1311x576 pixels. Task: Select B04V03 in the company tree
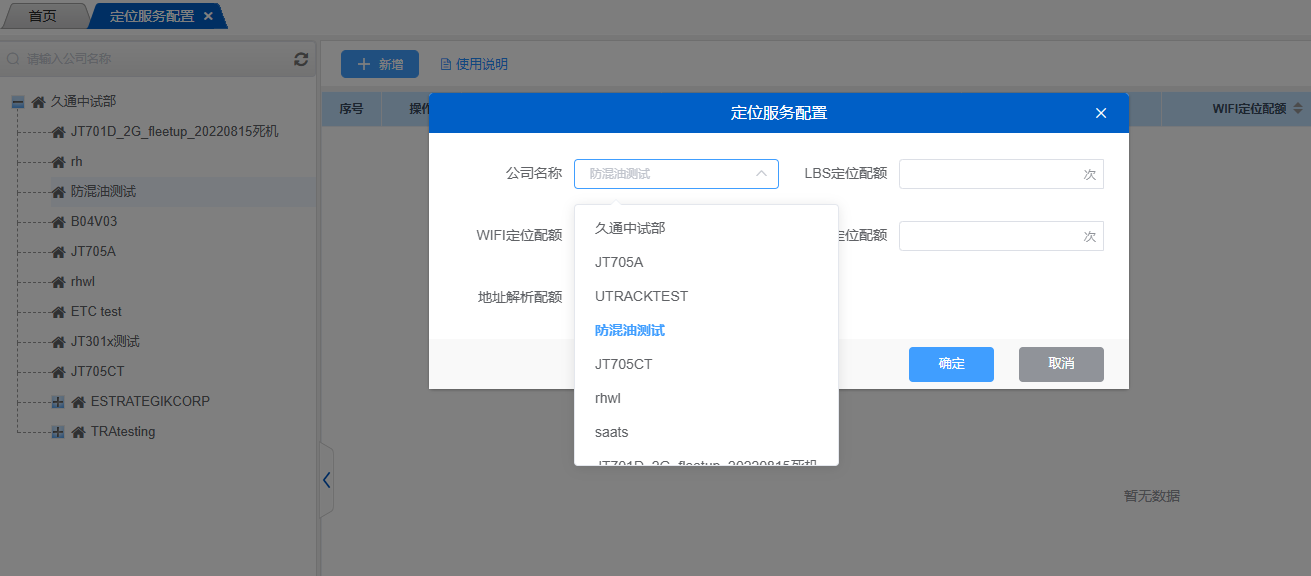coord(94,221)
